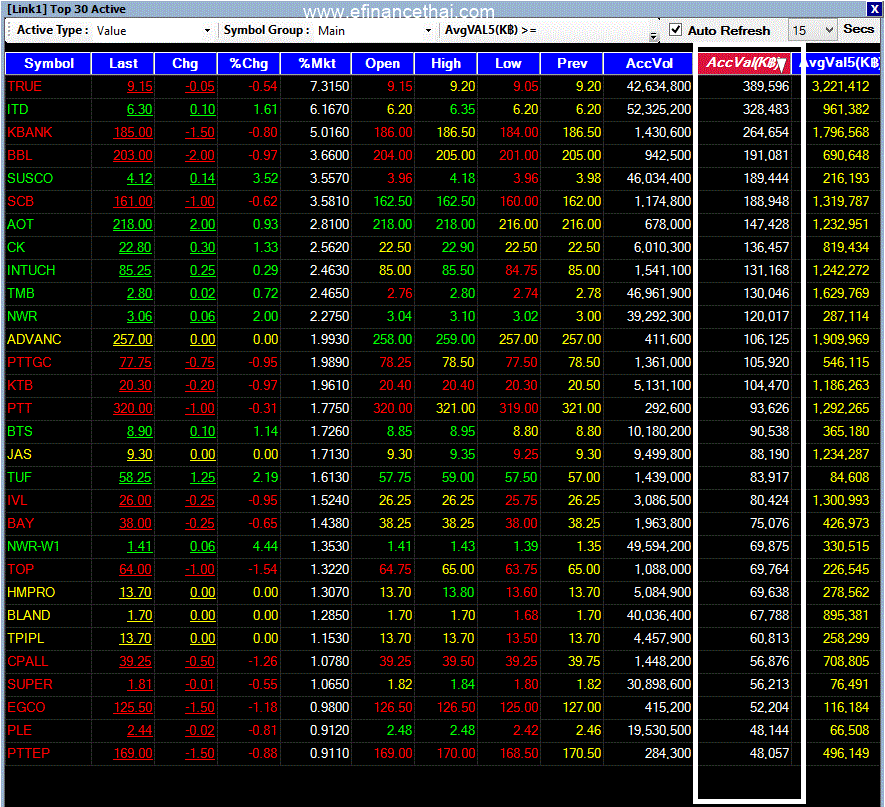Select the BTS symbol

pos(20,431)
